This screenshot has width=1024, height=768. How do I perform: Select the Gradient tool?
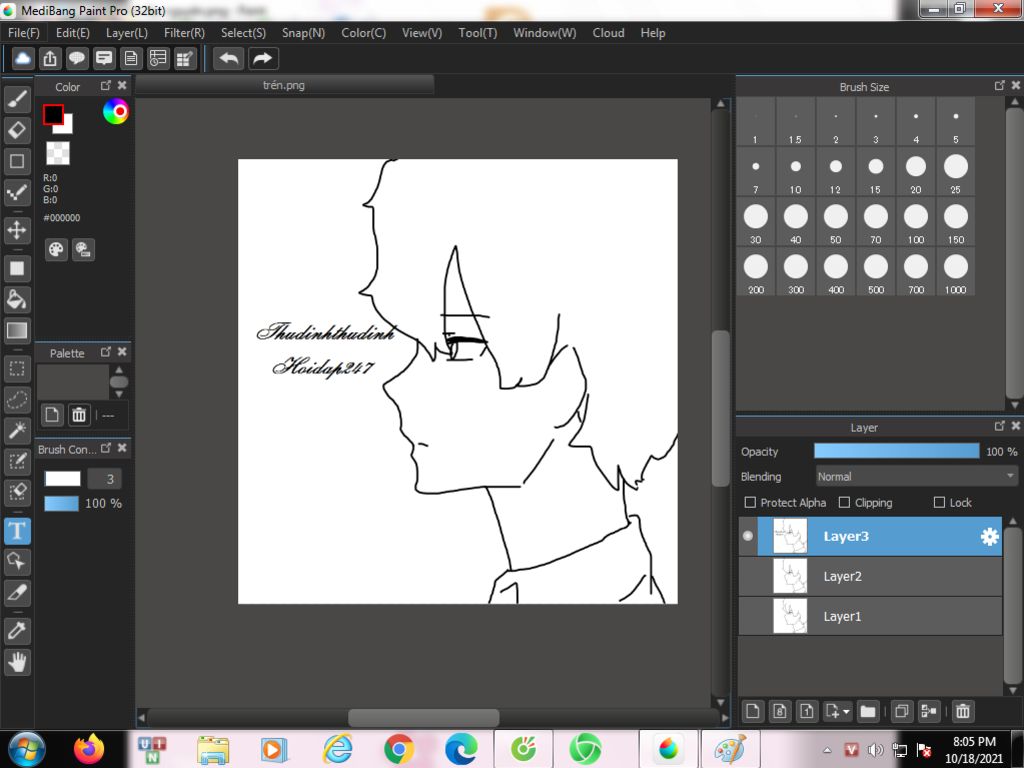(x=17, y=330)
